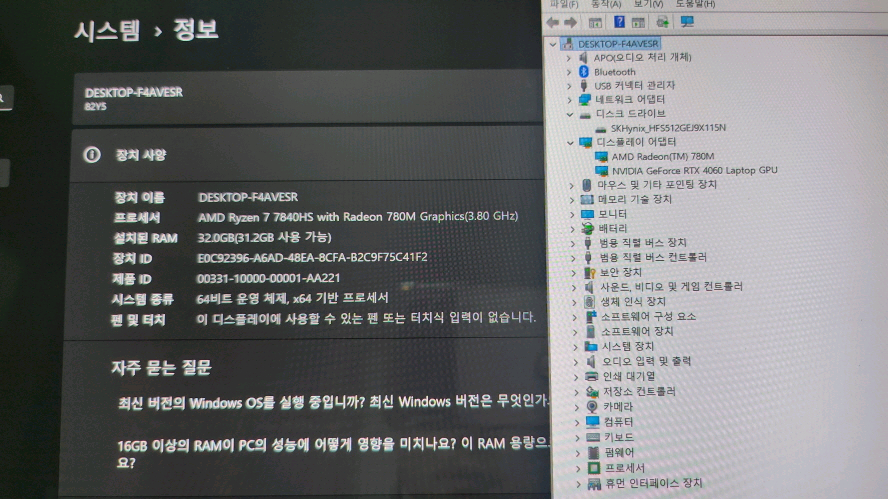Collapse the 디스크 드라이브 category
Viewport: 888px width, 499px height.
tap(570, 114)
